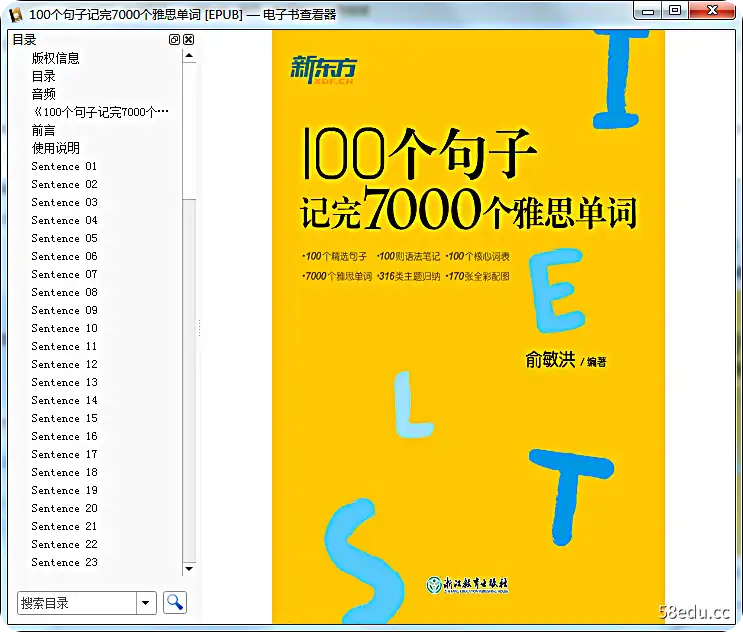Select Sentence 10 in contents
The height and width of the screenshot is (632, 743).
click(x=64, y=328)
